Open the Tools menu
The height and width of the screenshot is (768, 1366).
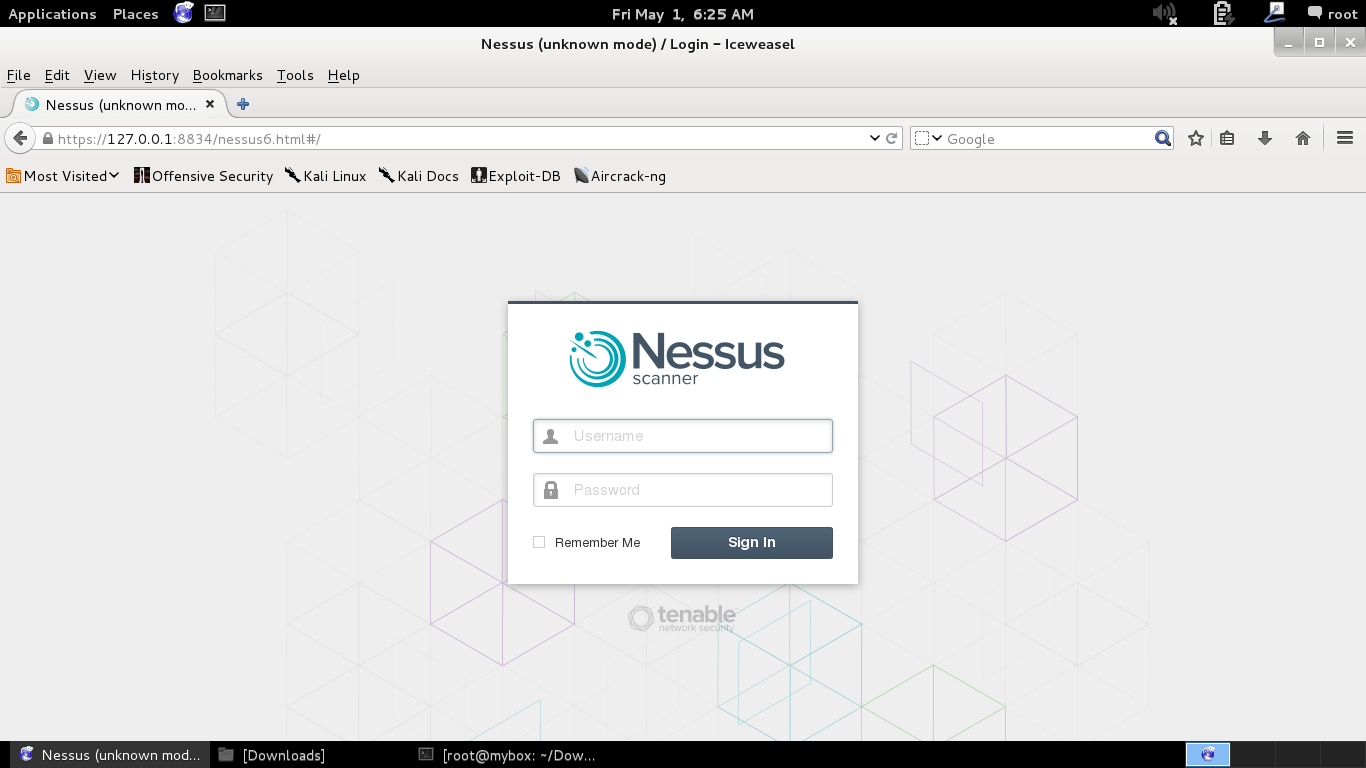pos(295,75)
